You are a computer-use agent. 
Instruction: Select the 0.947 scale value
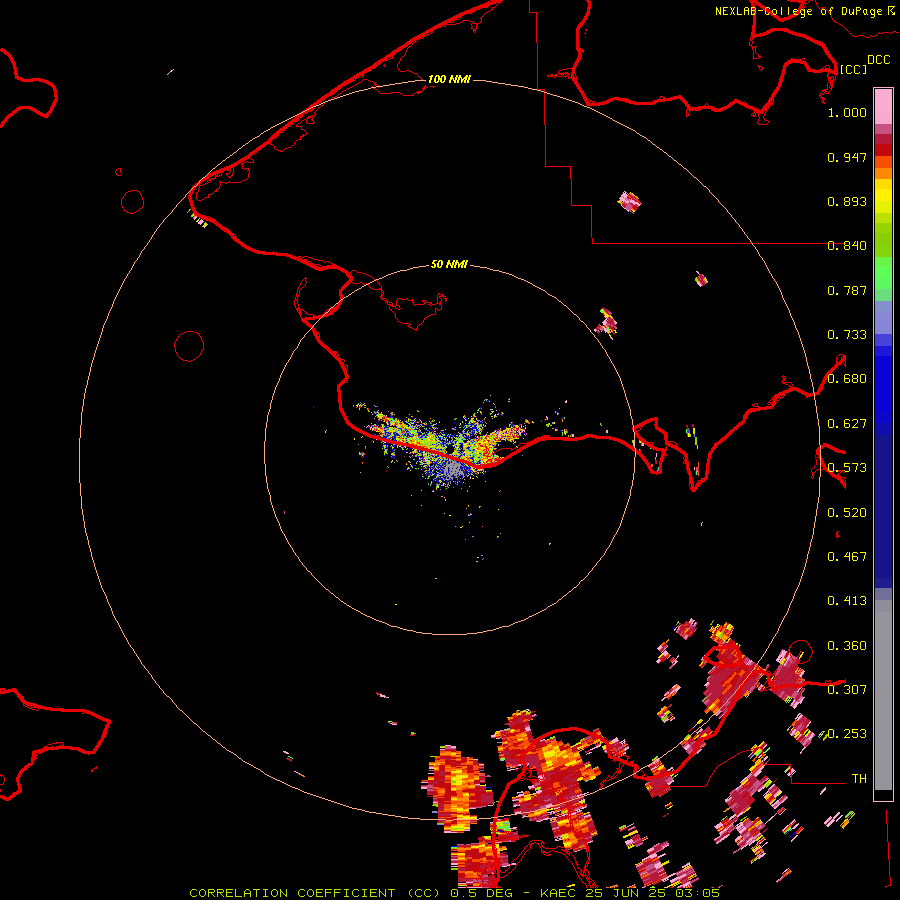[x=847, y=157]
